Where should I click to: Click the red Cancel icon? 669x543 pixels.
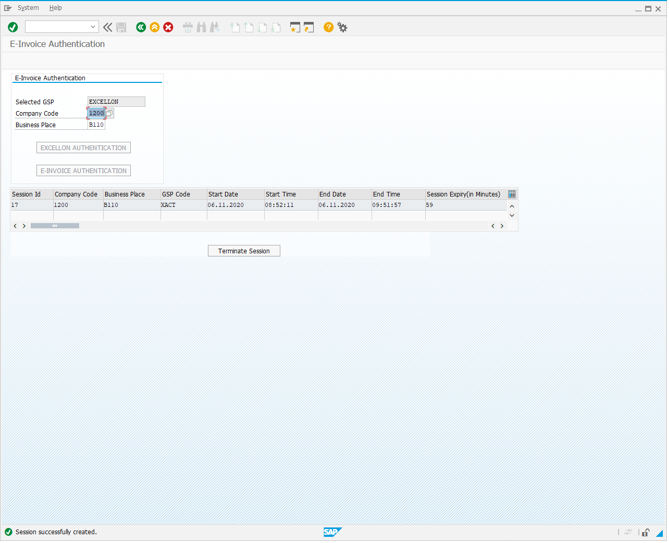coord(169,27)
